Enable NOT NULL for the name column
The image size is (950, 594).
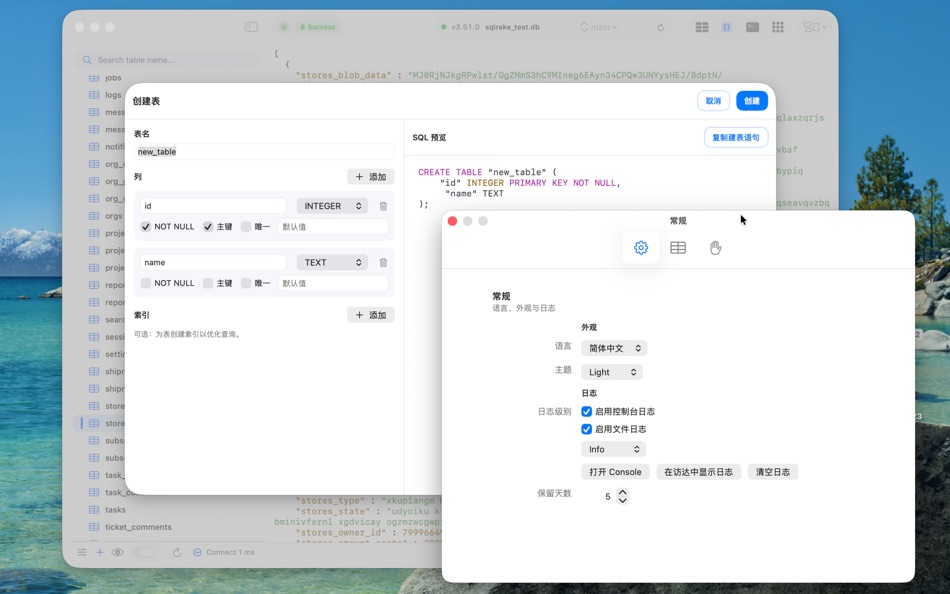[146, 283]
